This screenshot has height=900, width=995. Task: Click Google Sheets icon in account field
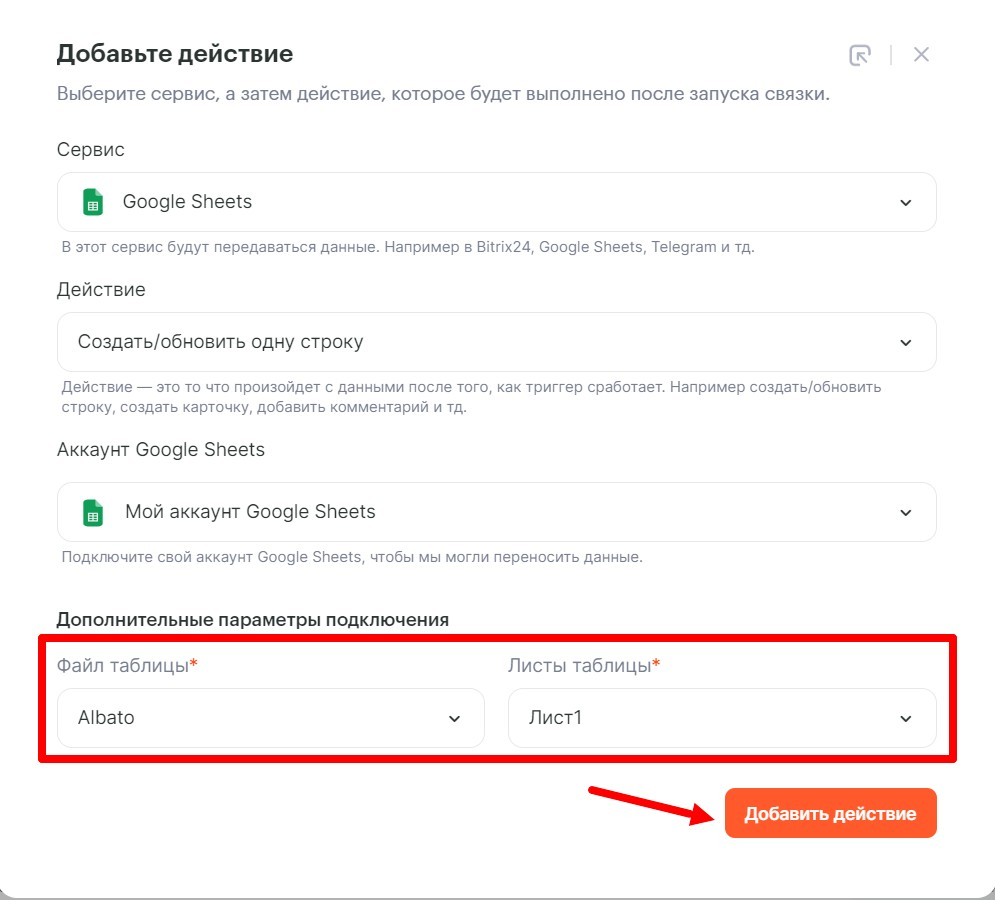pos(93,512)
